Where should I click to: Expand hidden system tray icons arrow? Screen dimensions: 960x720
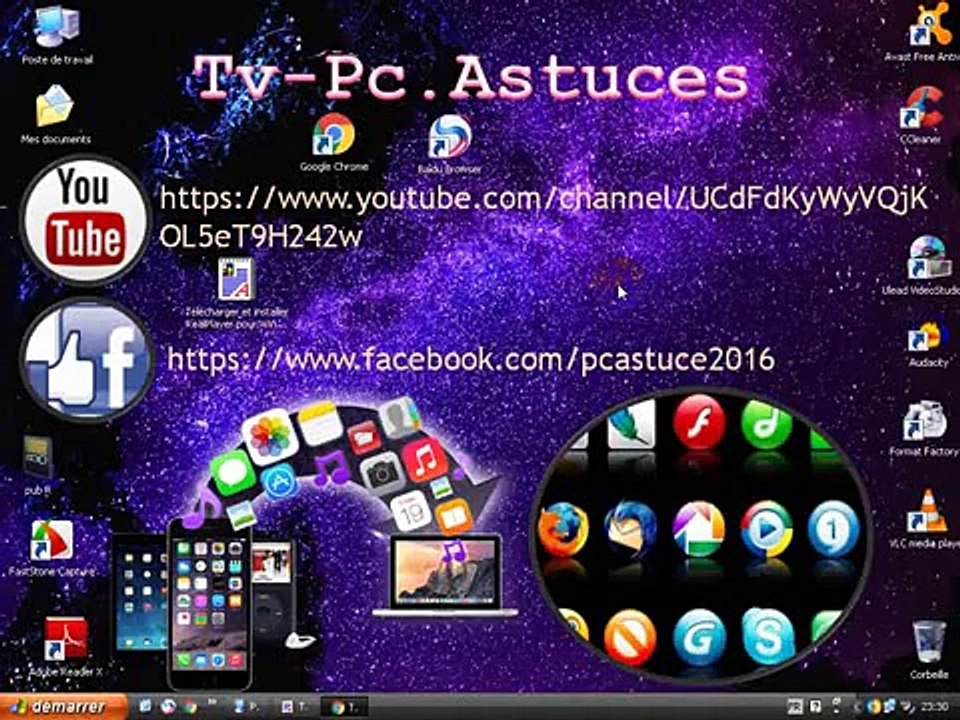click(857, 707)
